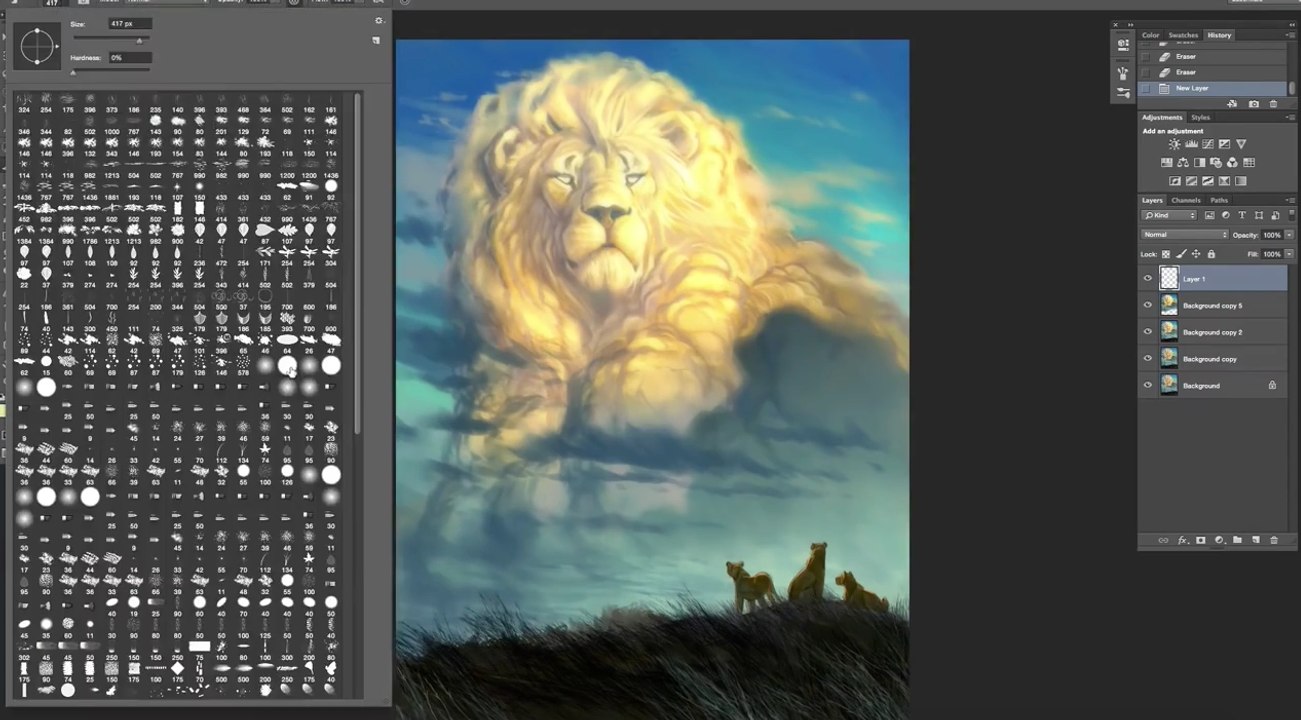Create a new snapshot in History panel
Viewport: 1301px width, 720px height.
point(1254,104)
